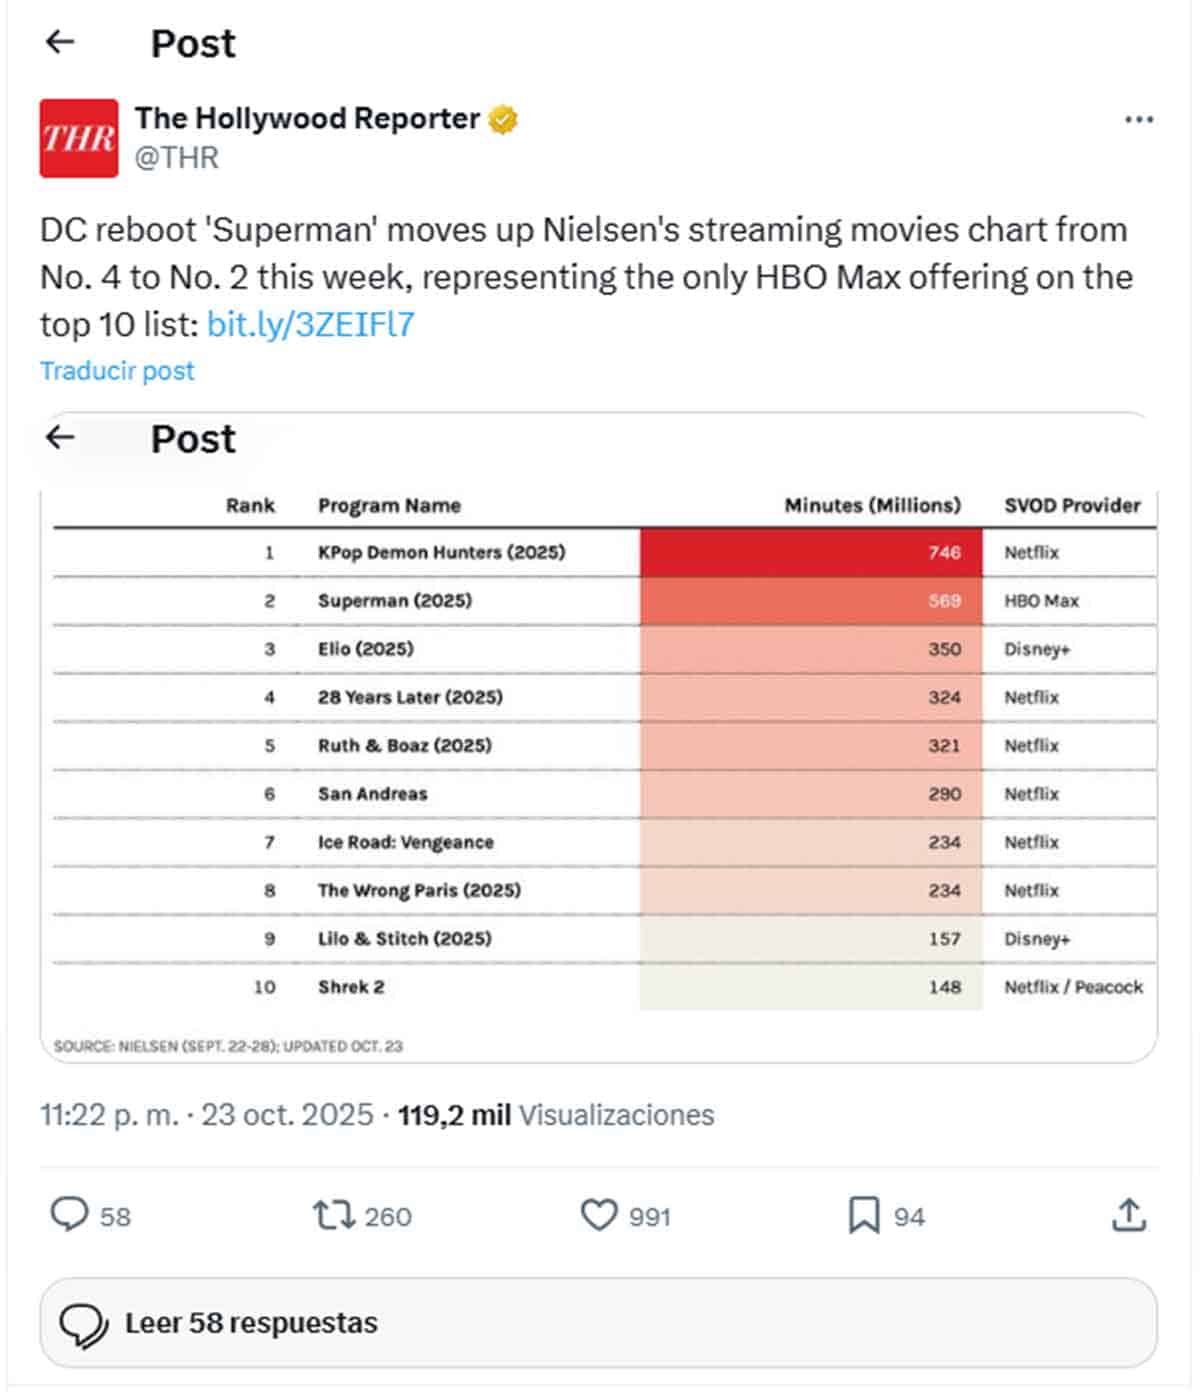Repost this post using the retweet icon

click(x=334, y=1215)
